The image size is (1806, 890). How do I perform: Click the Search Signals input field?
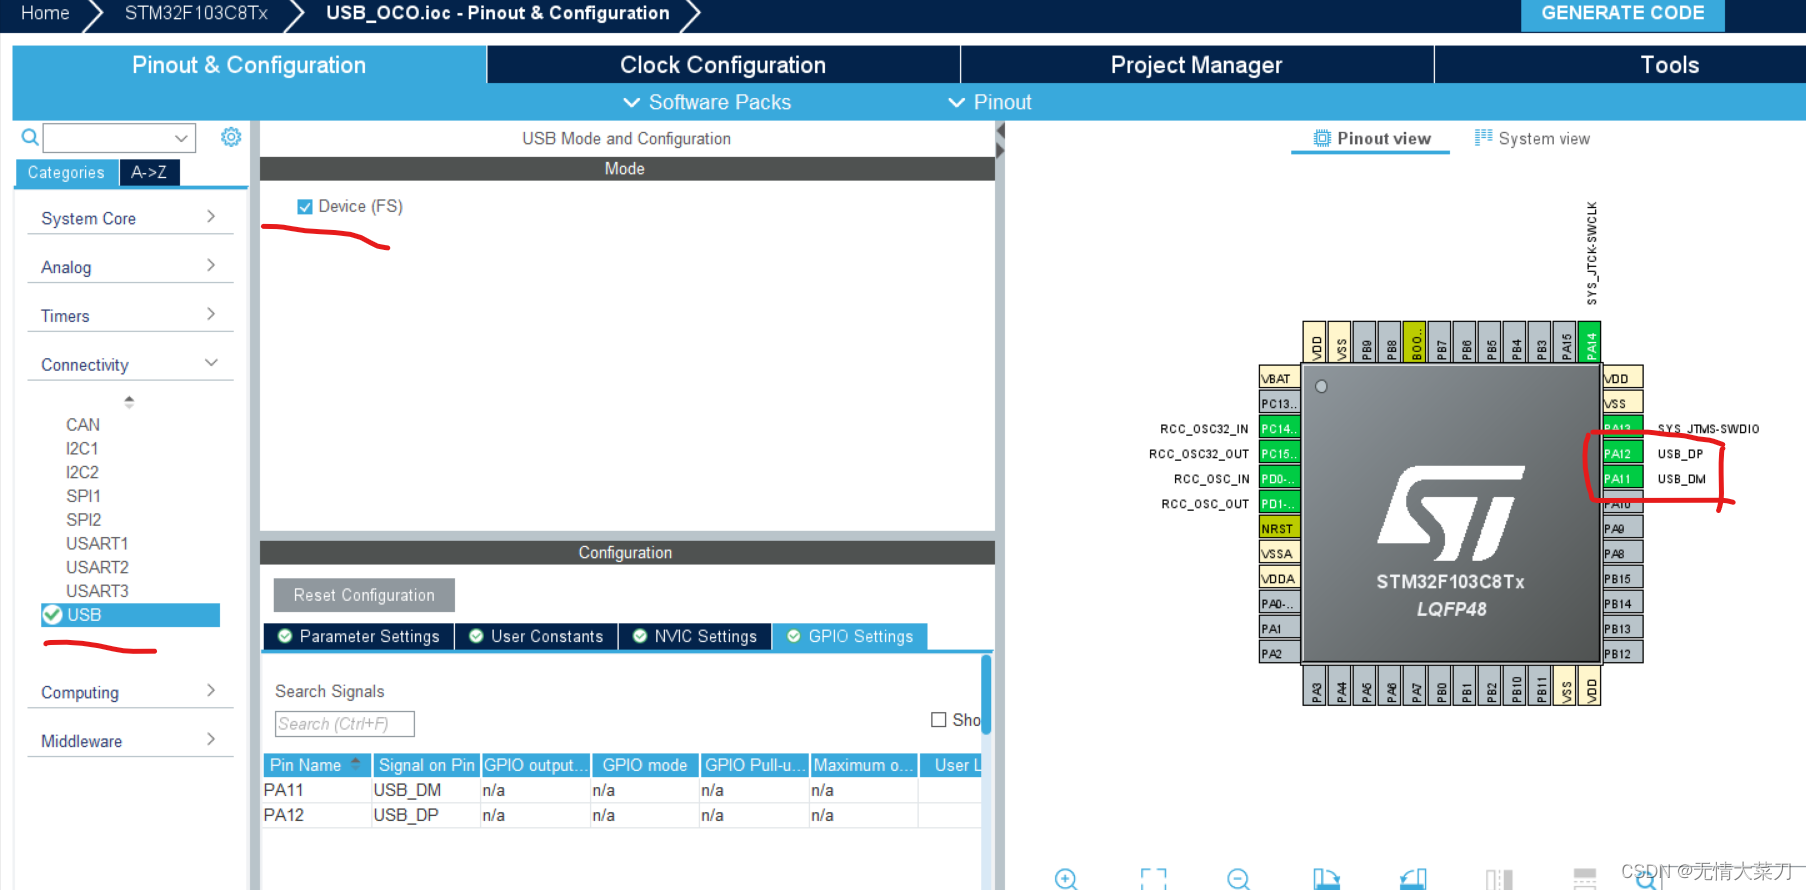click(344, 724)
